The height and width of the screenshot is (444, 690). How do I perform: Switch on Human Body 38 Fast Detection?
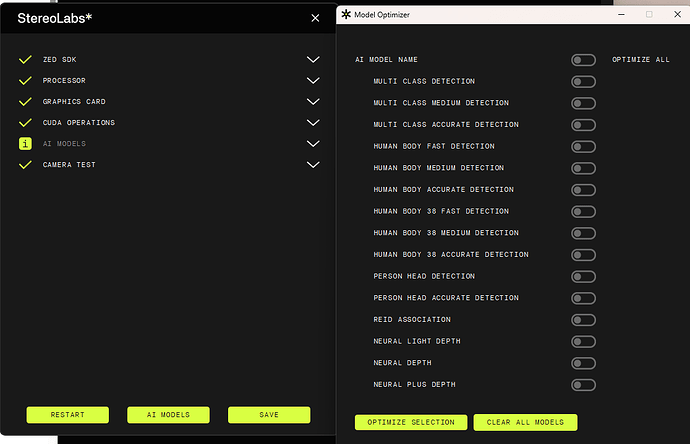coord(584,211)
